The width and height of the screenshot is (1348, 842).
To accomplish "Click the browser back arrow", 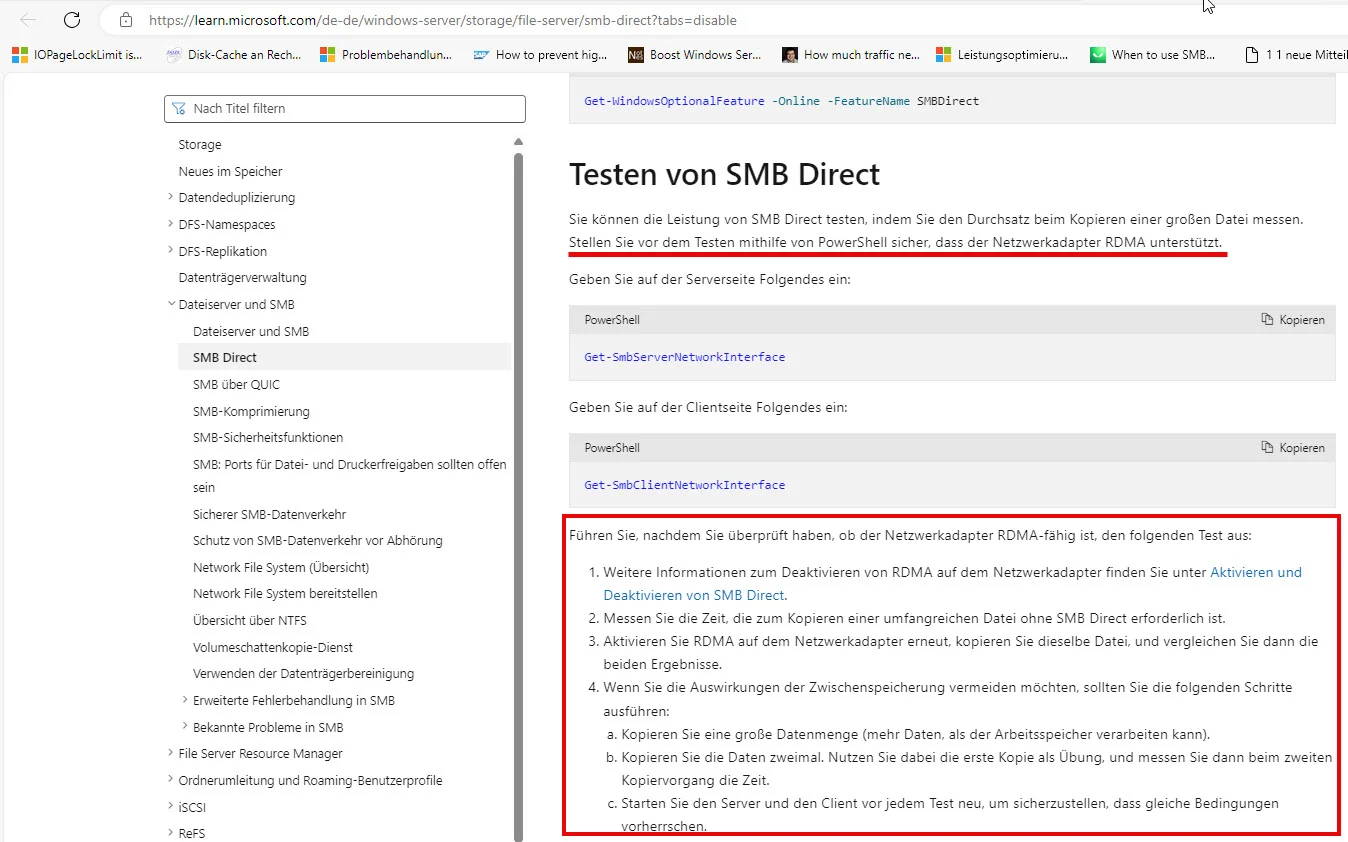I will (x=28, y=20).
